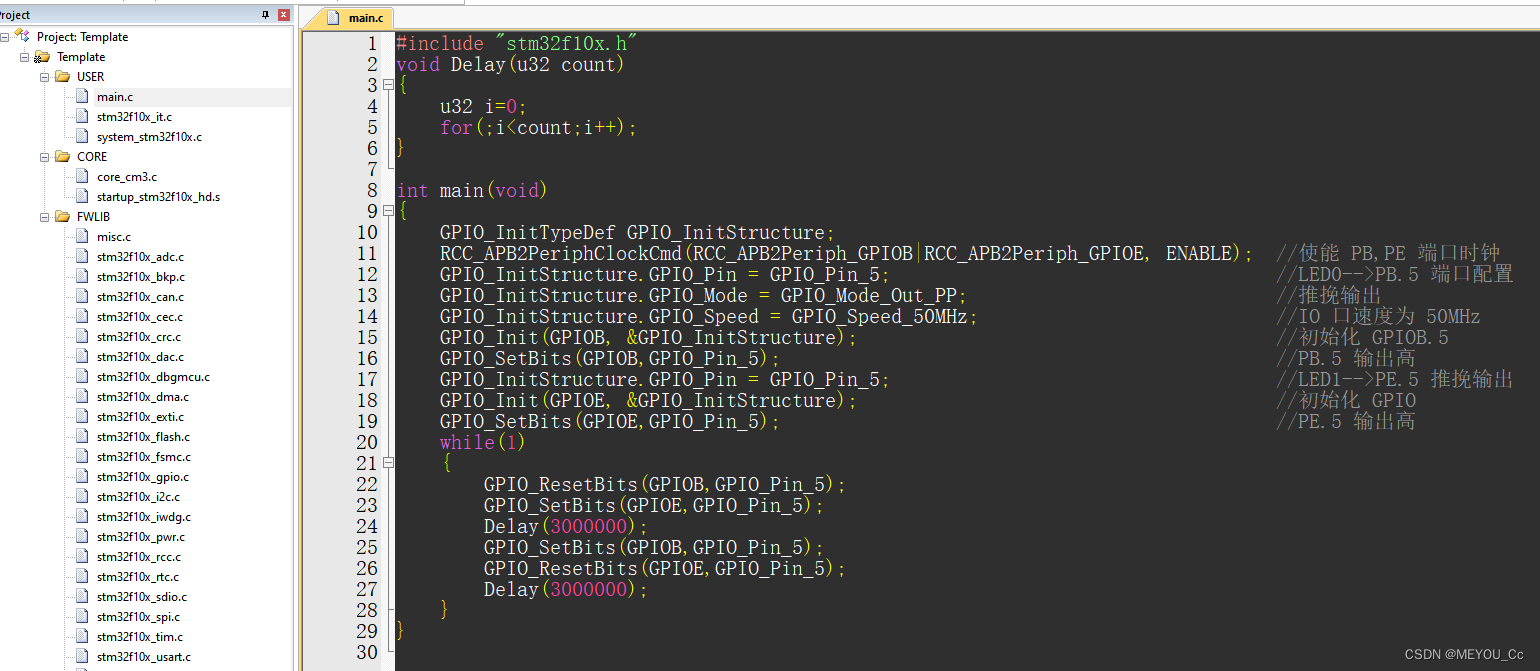Click the file icon beside stm32f10x_cec.c
1540x671 pixels.
82,317
